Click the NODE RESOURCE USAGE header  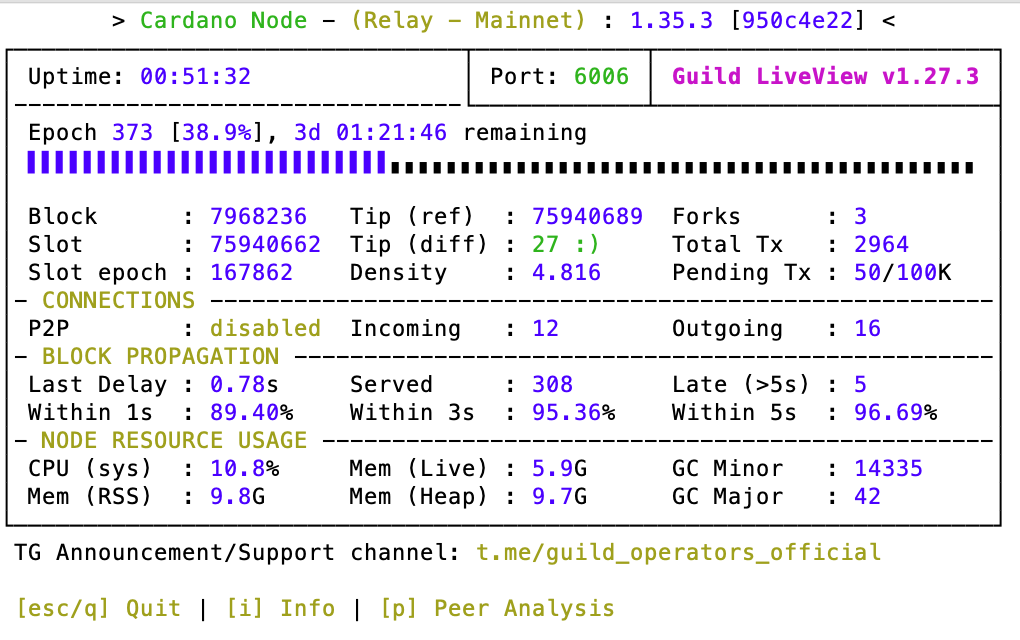click(174, 440)
